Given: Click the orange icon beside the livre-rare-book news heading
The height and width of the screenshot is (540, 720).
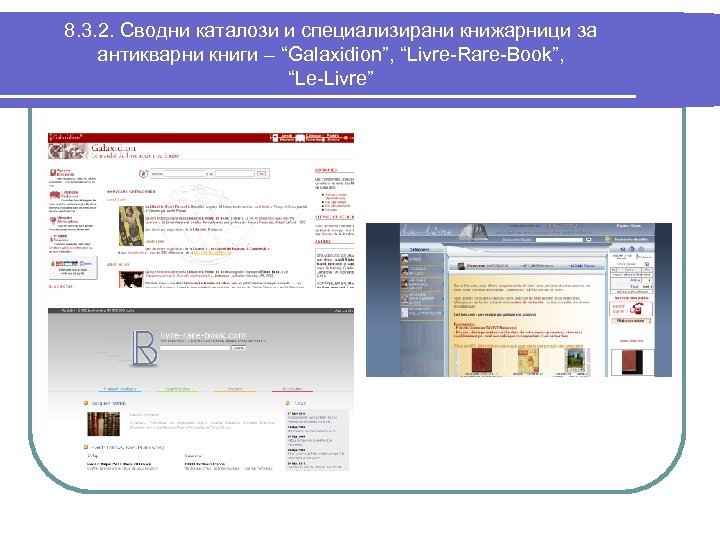Looking at the screenshot, I should coord(288,403).
